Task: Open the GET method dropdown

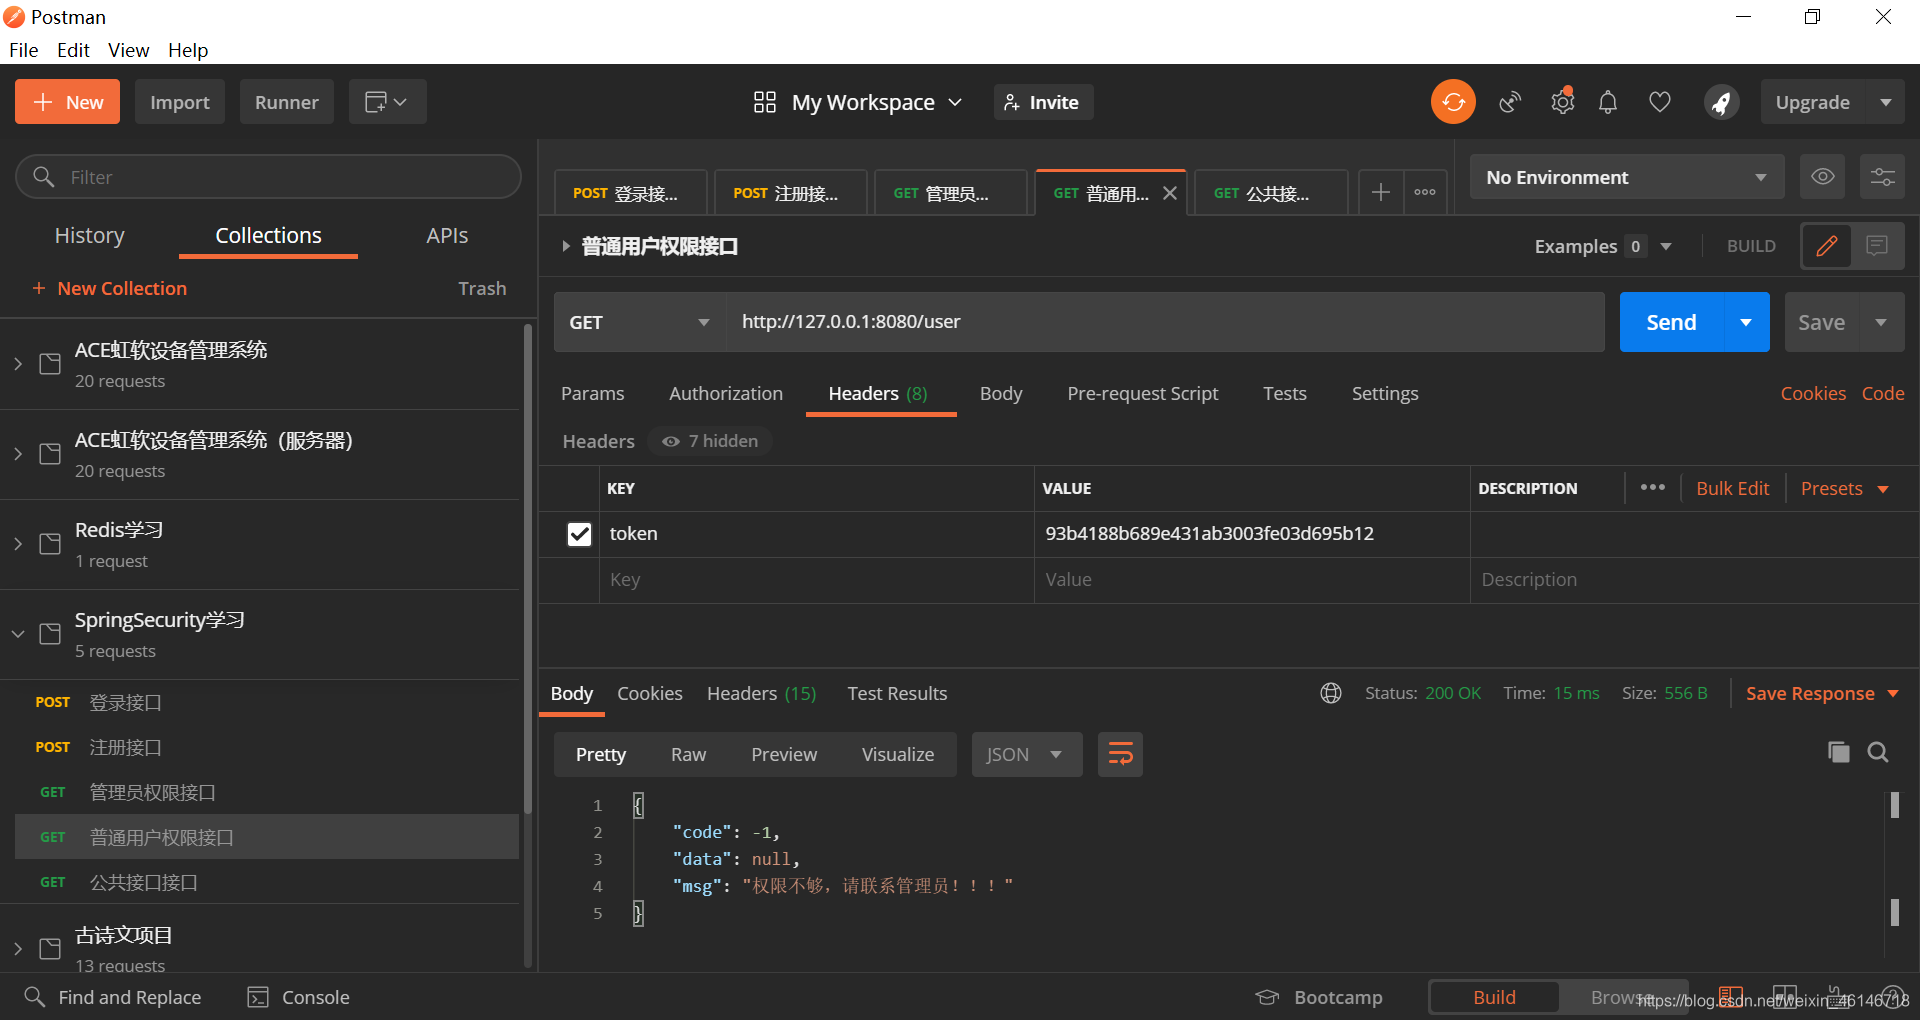Action: (640, 322)
